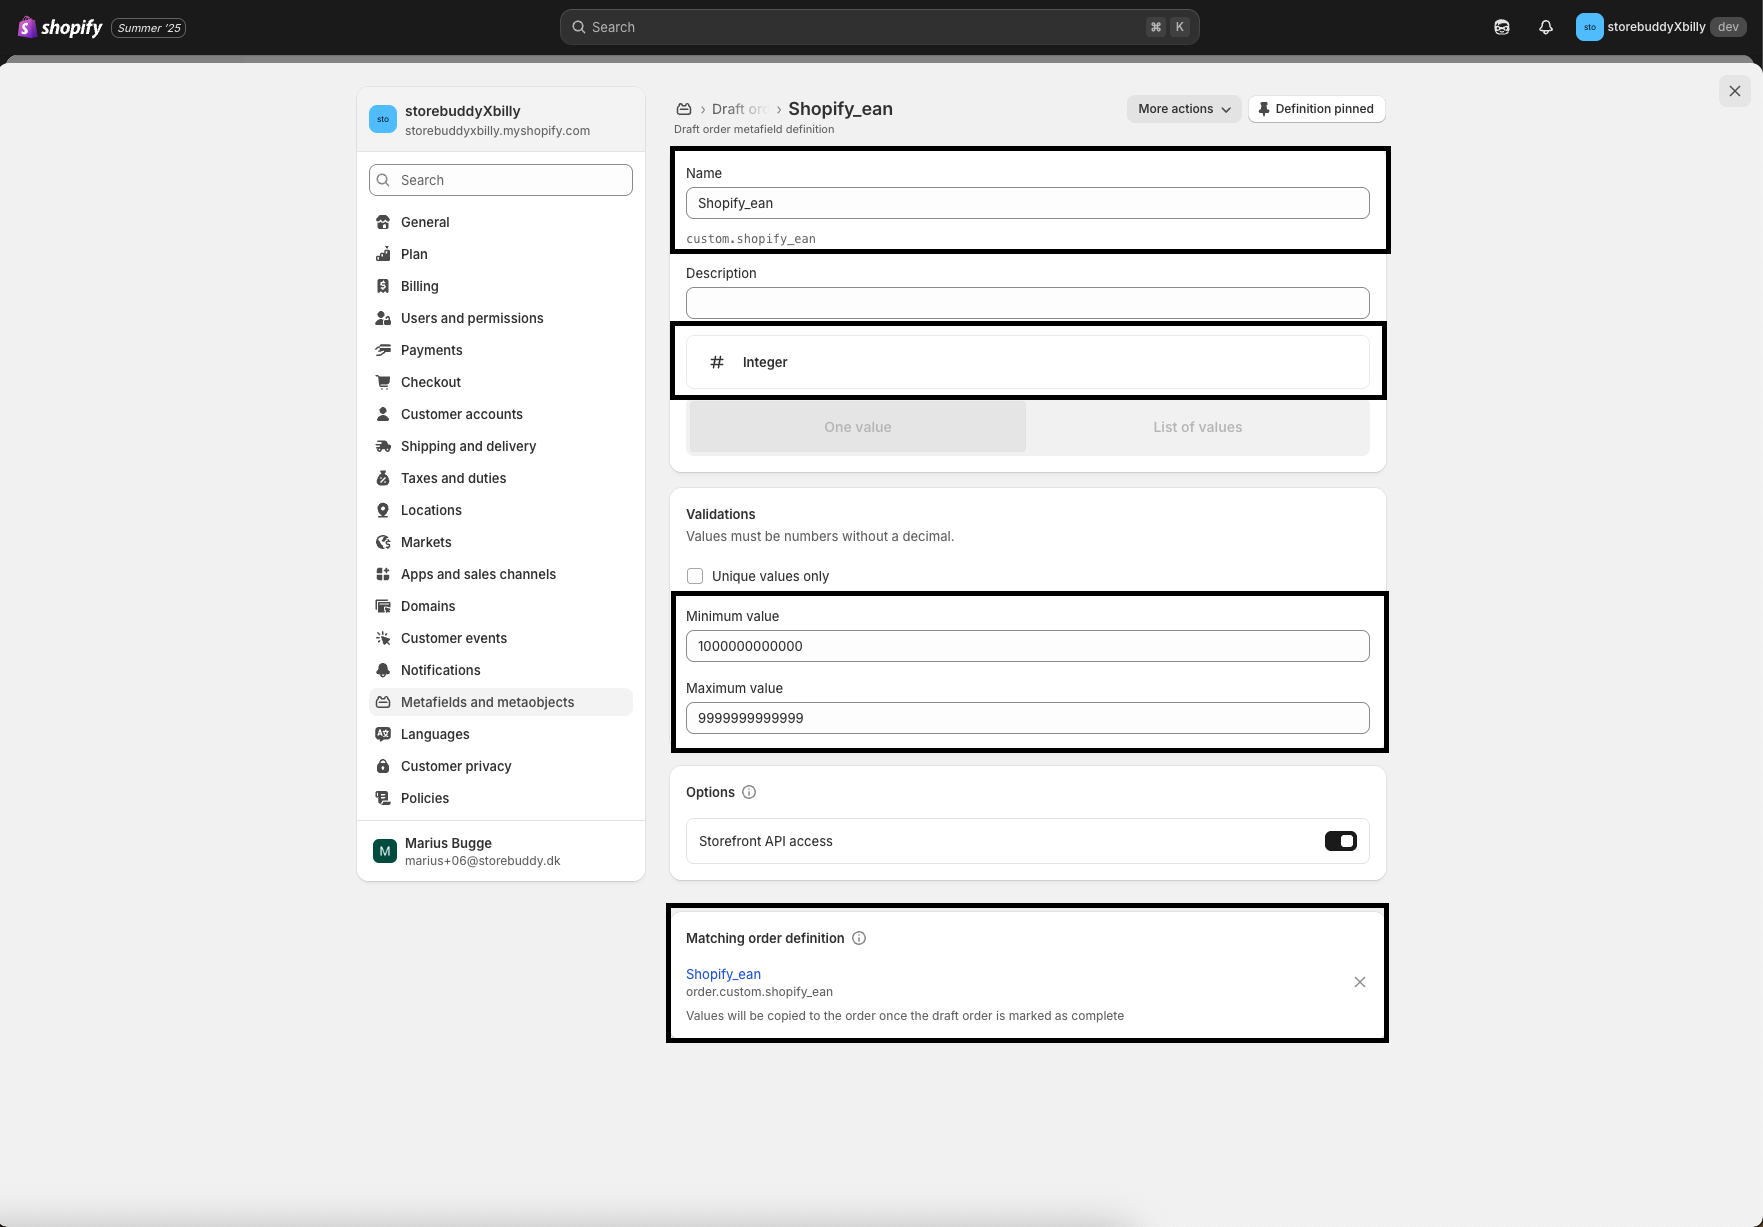Go to Apps and sales channels
Screen dimensions: 1763x1227
tap(501, 574)
